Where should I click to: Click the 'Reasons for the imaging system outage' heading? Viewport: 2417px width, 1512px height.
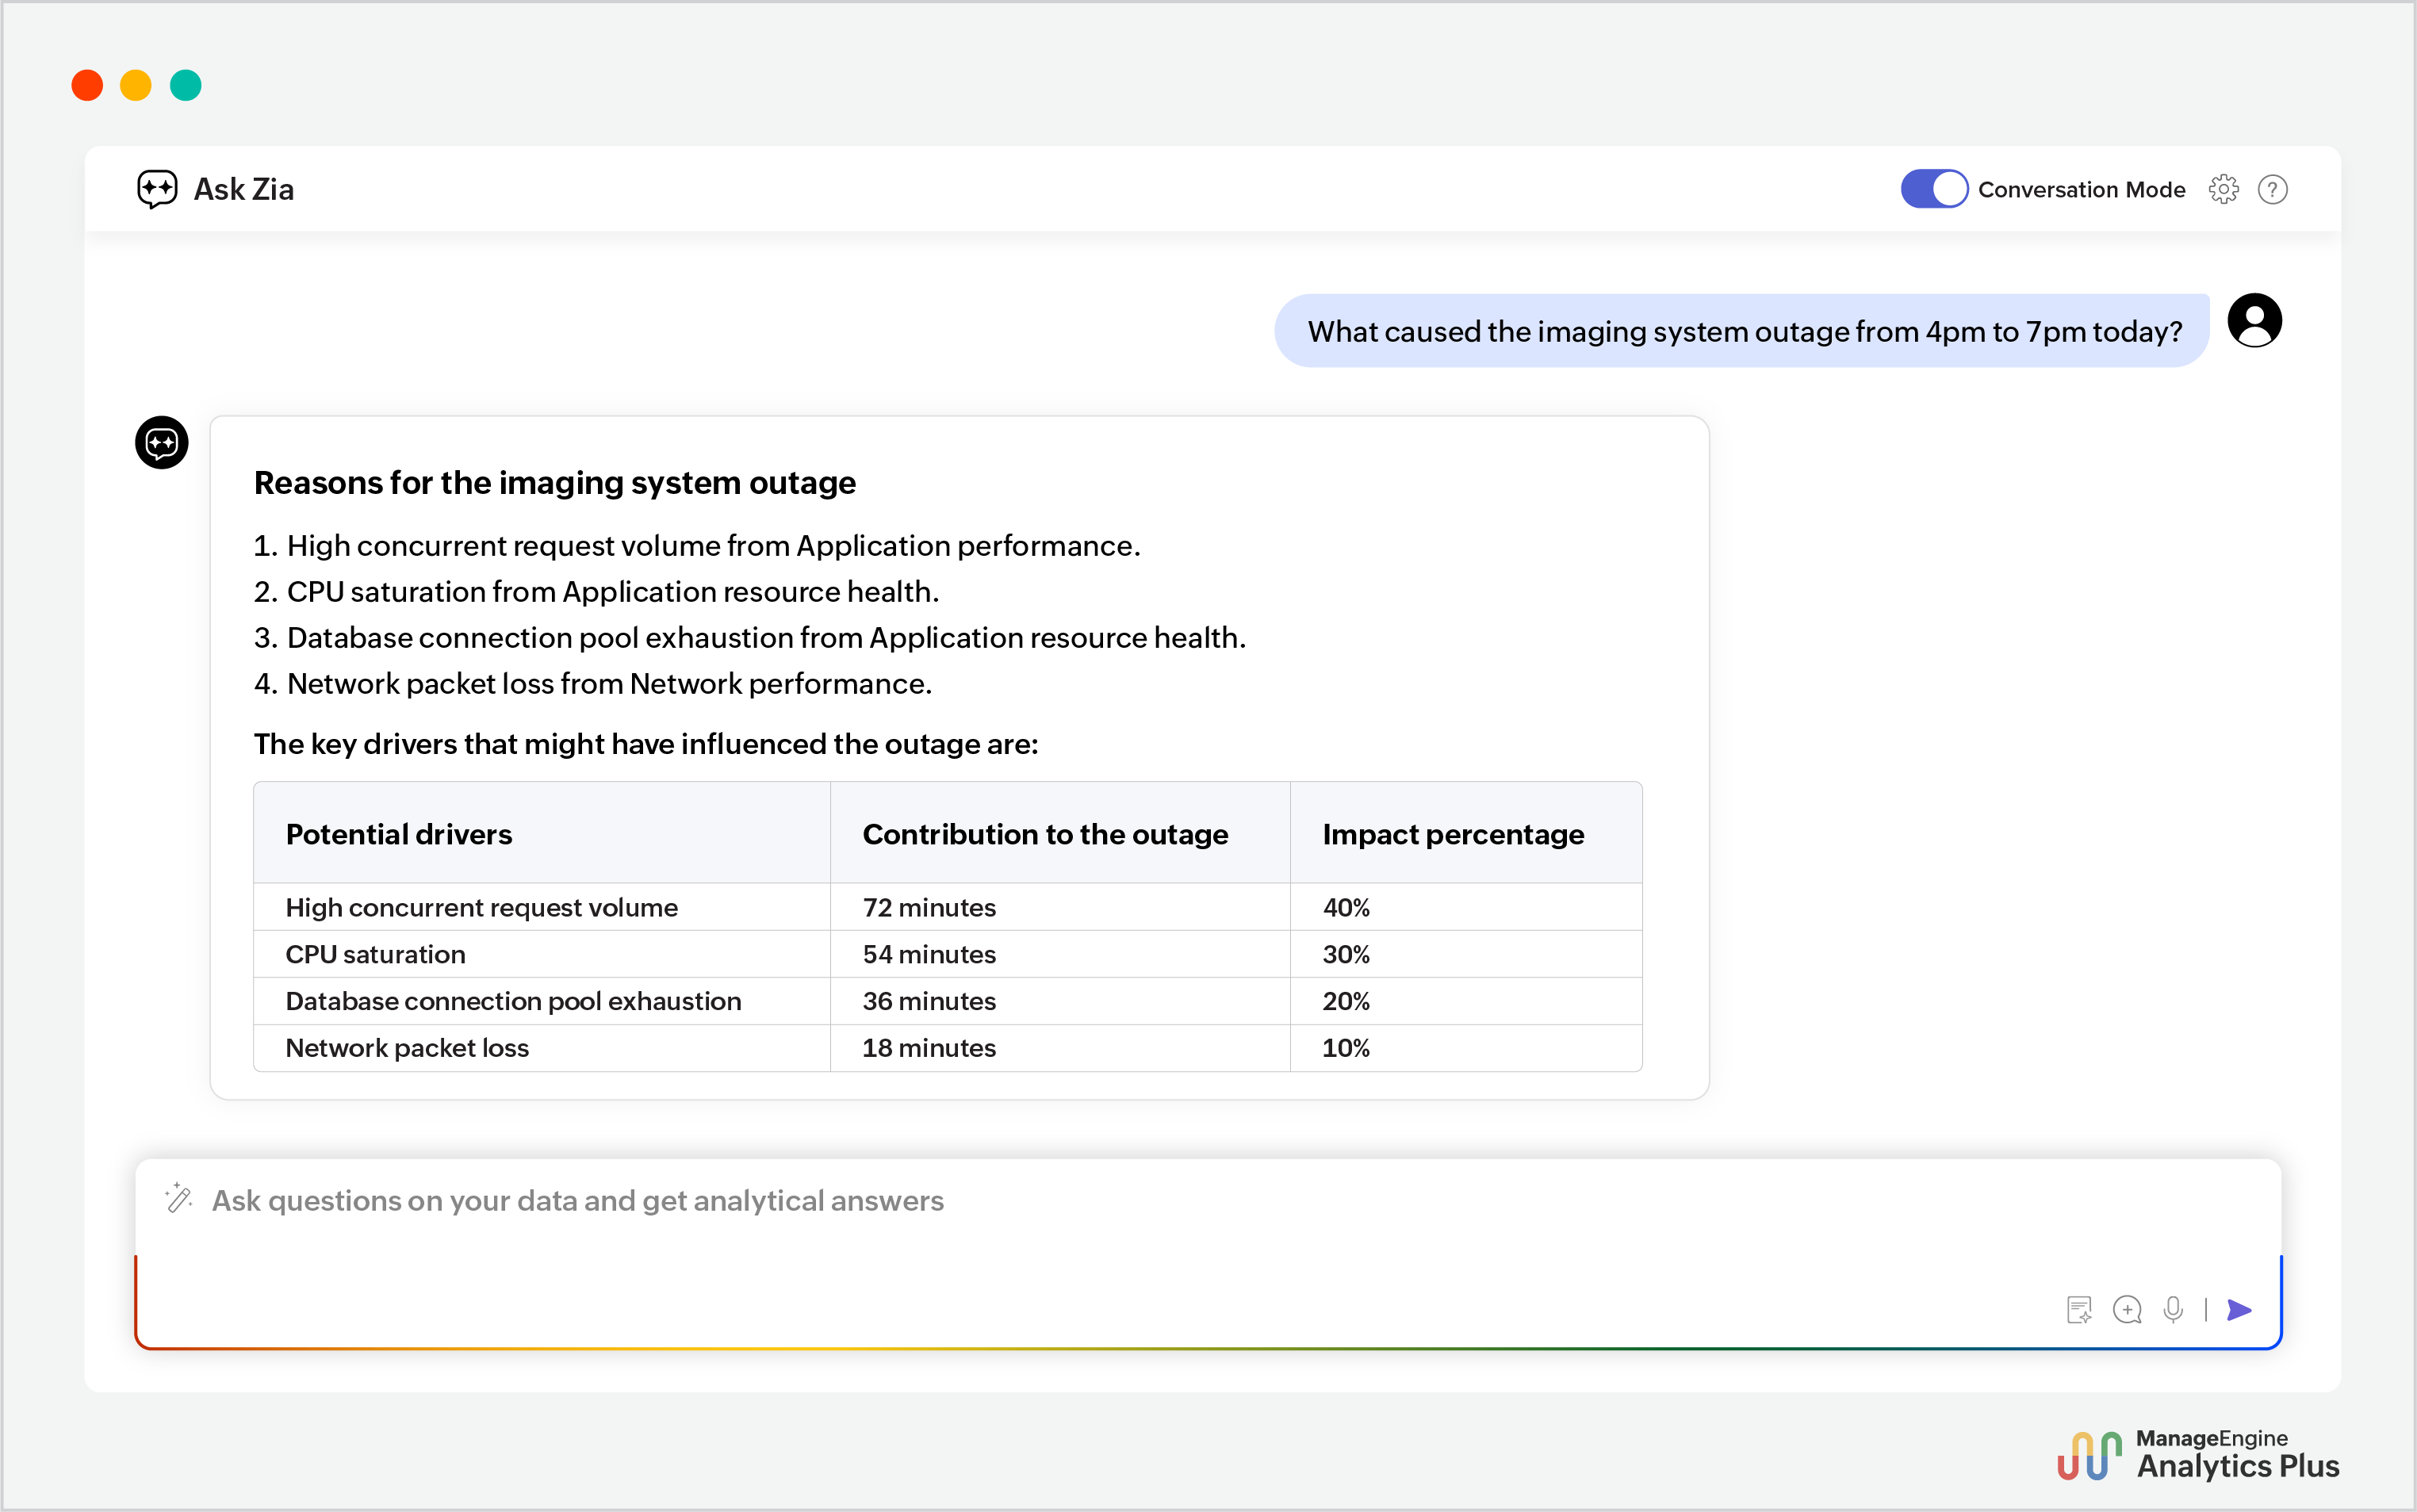555,482
